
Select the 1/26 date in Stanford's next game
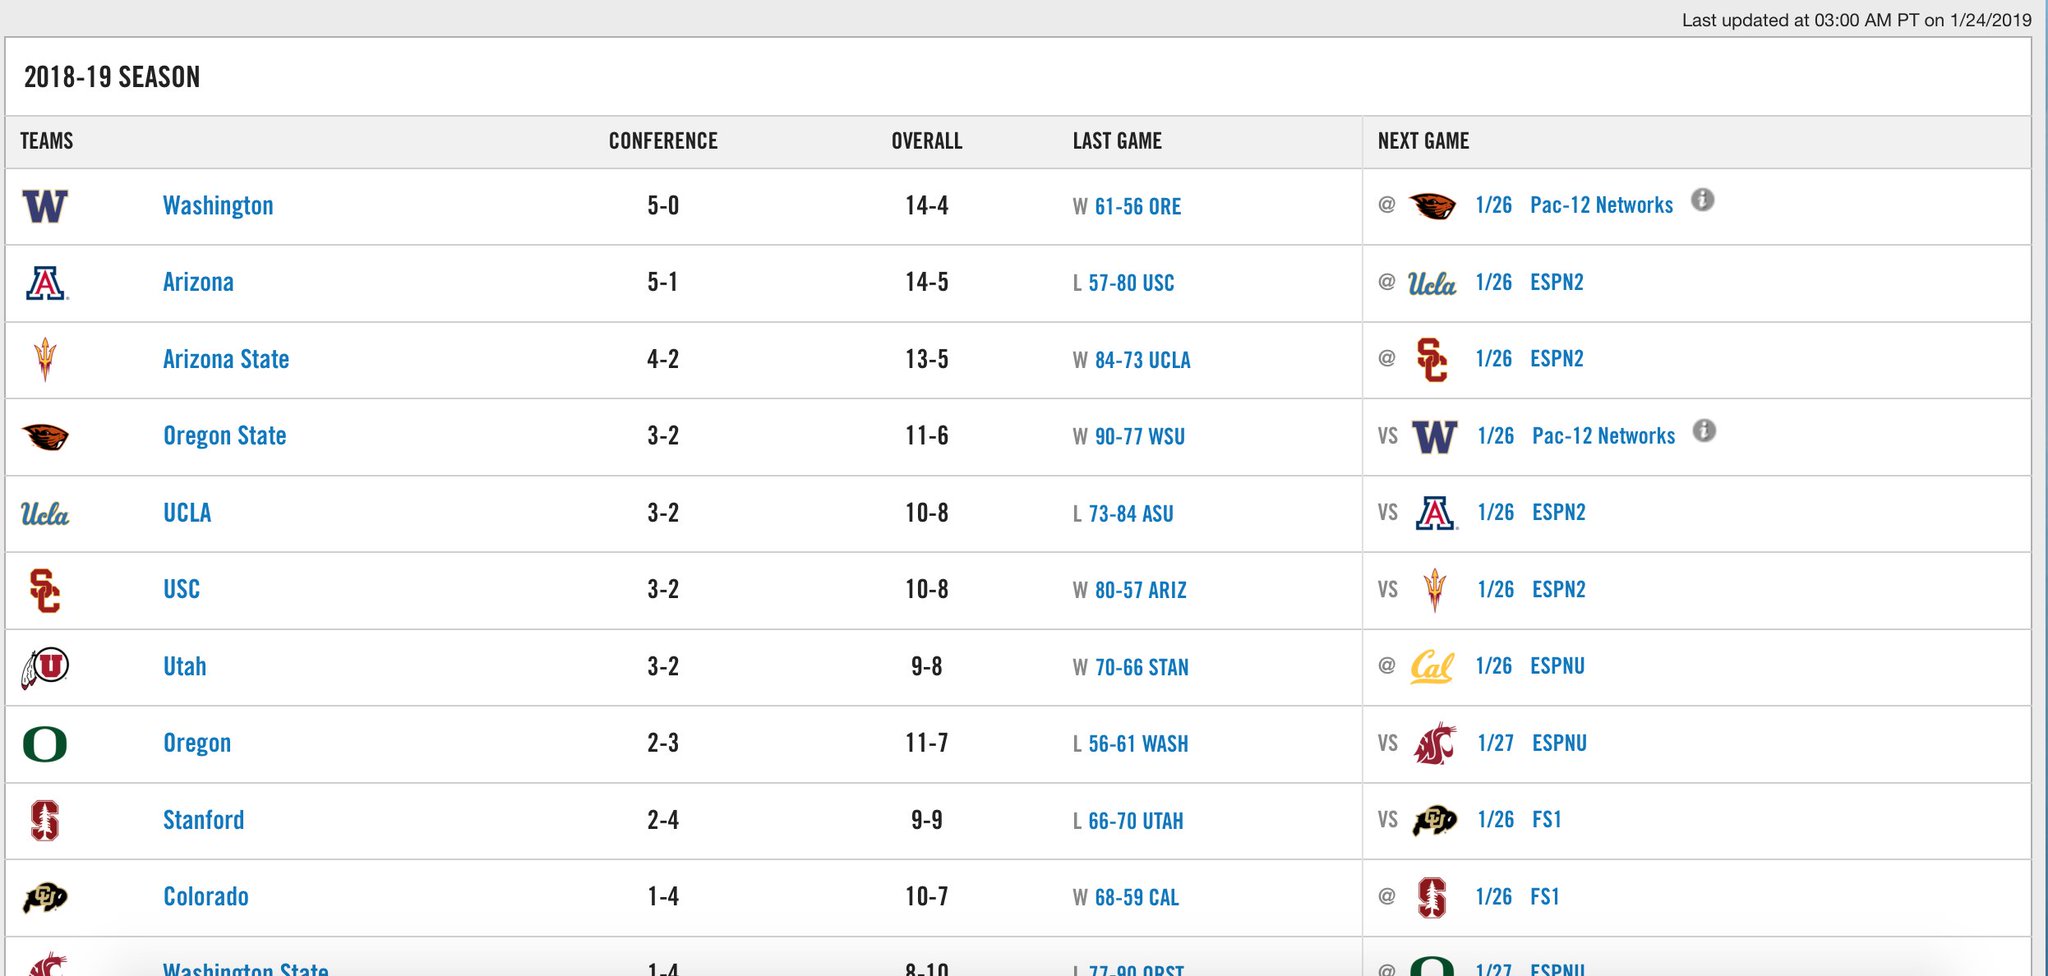tap(1496, 820)
